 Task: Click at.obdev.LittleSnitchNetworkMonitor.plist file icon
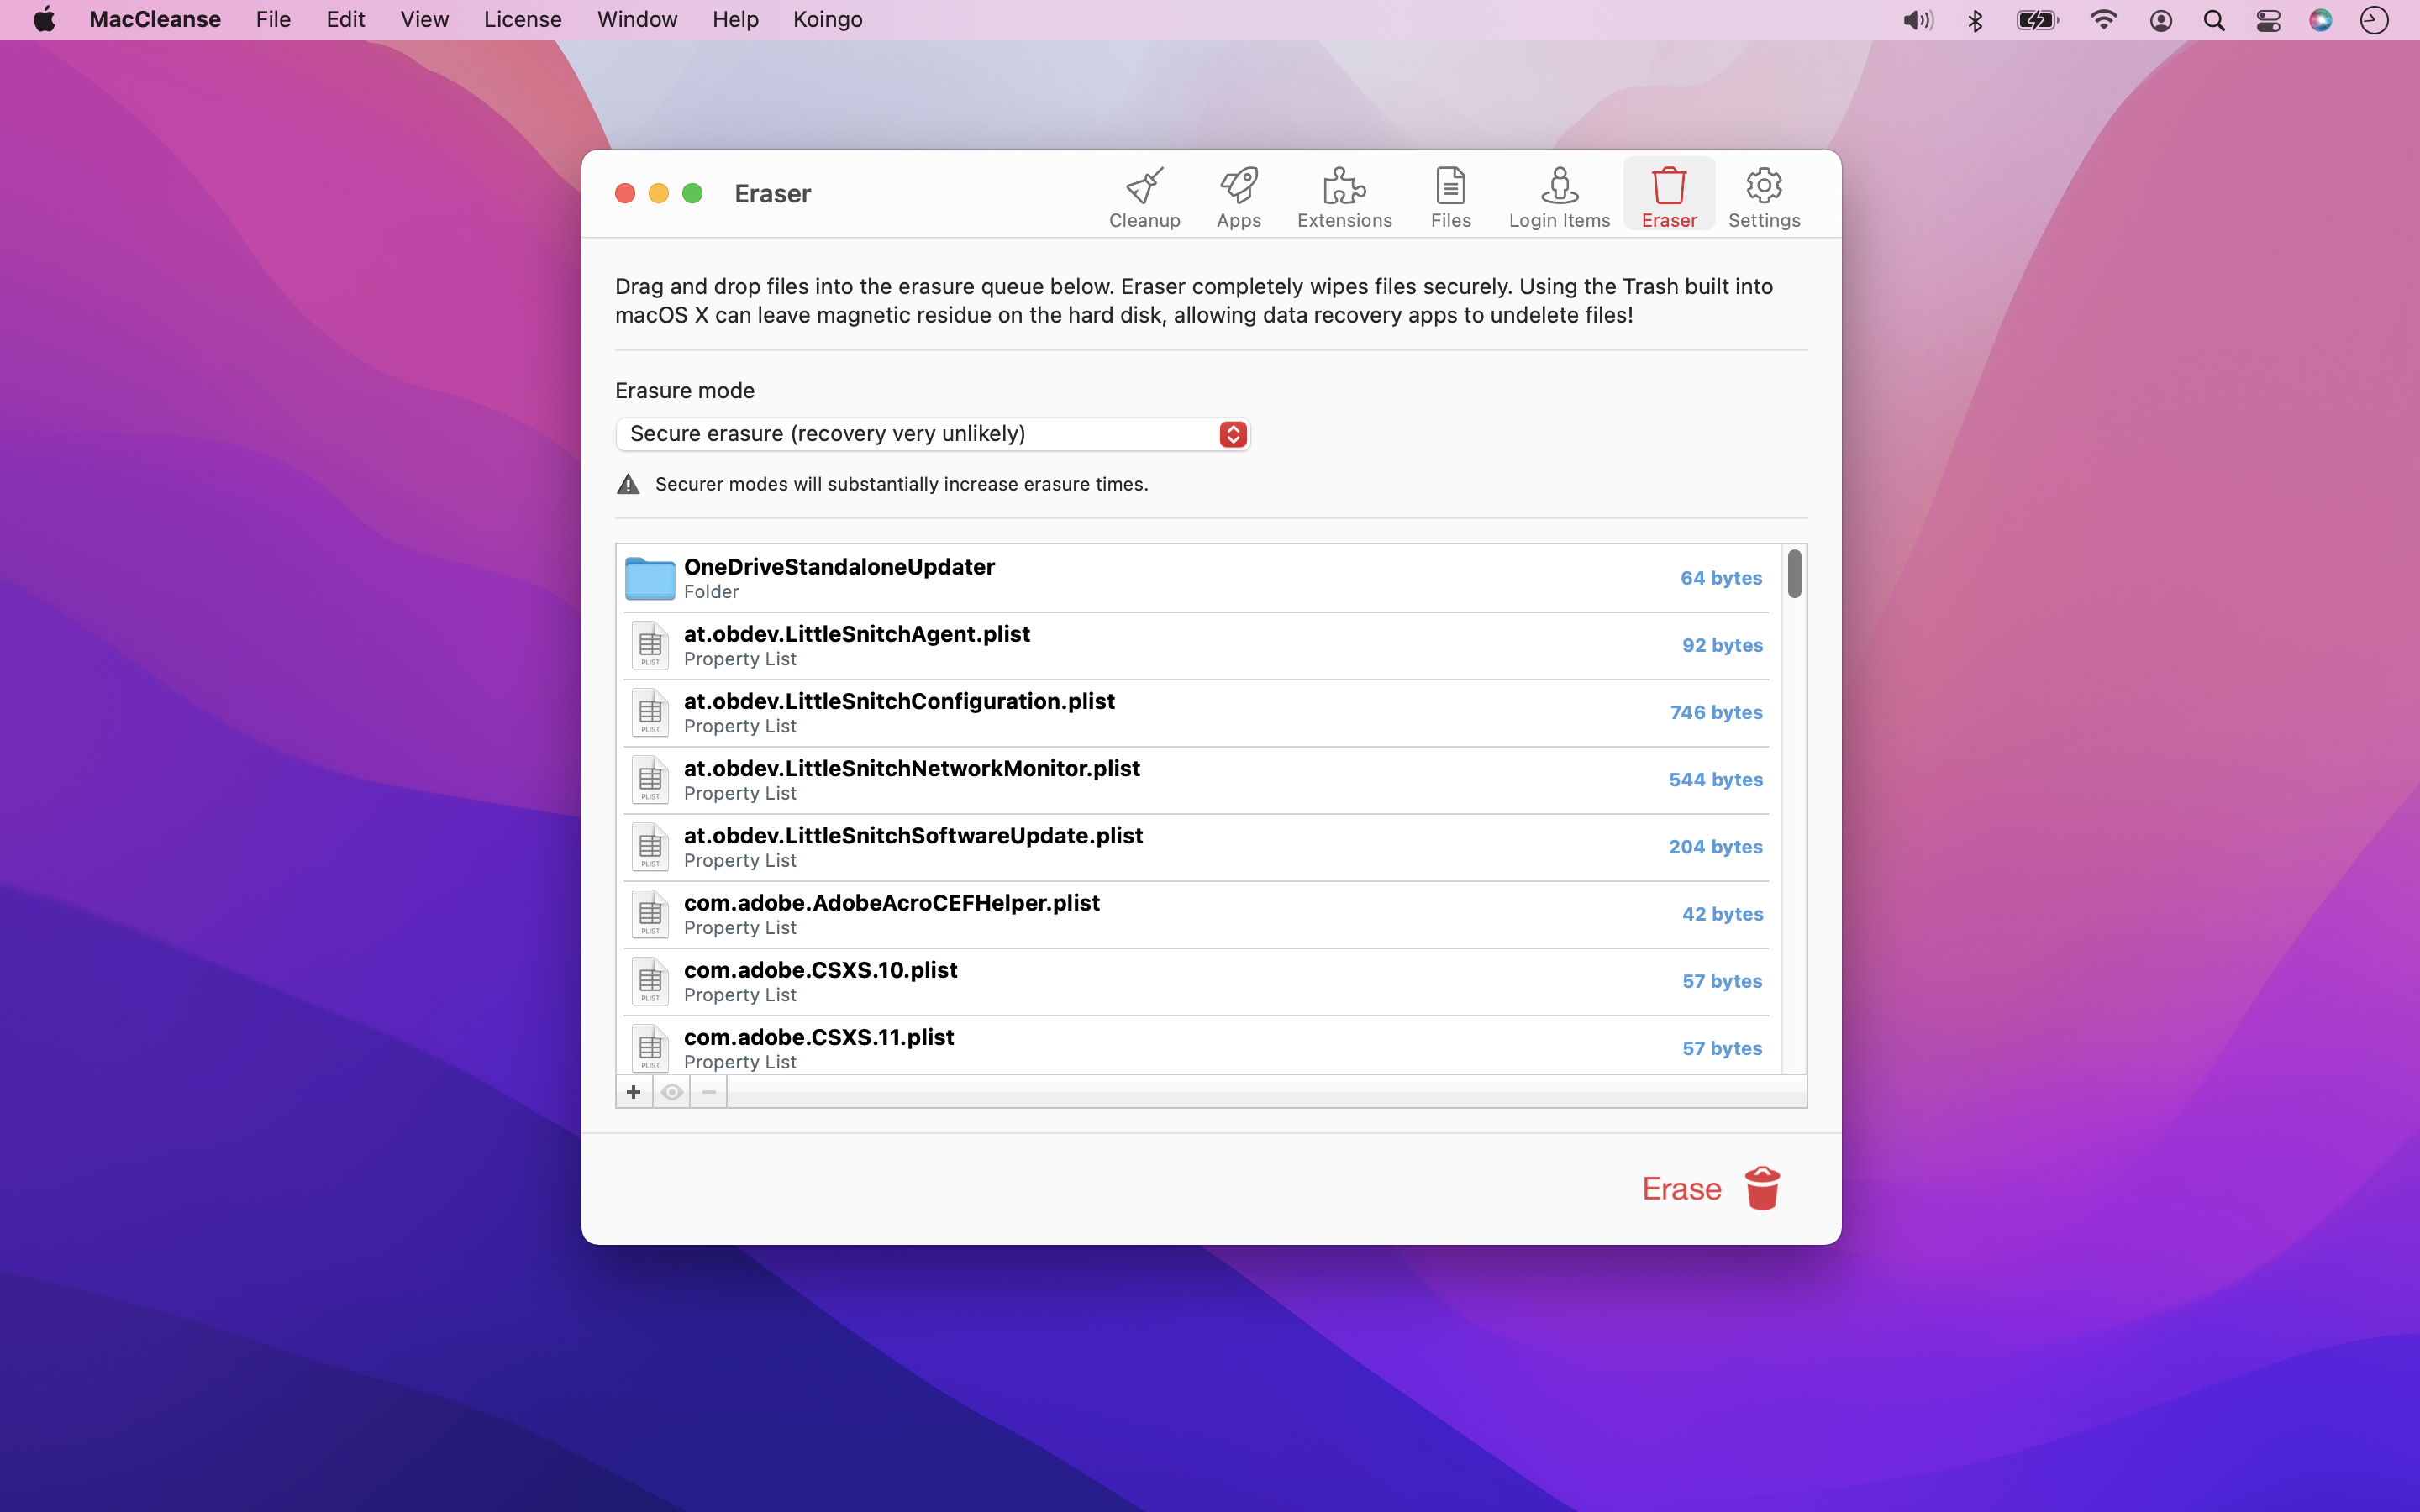point(650,779)
